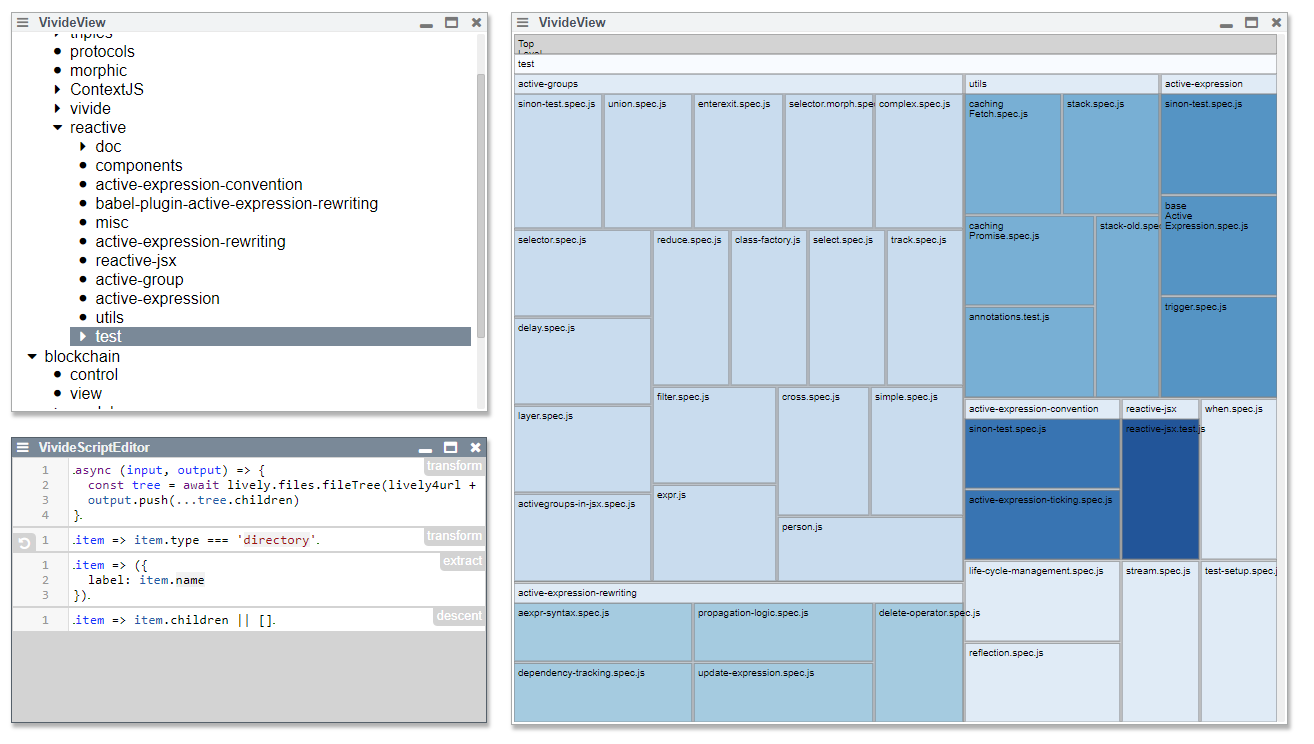The width and height of the screenshot is (1314, 744).
Task: Select the reactive-jsx tree item
Action: point(136,261)
